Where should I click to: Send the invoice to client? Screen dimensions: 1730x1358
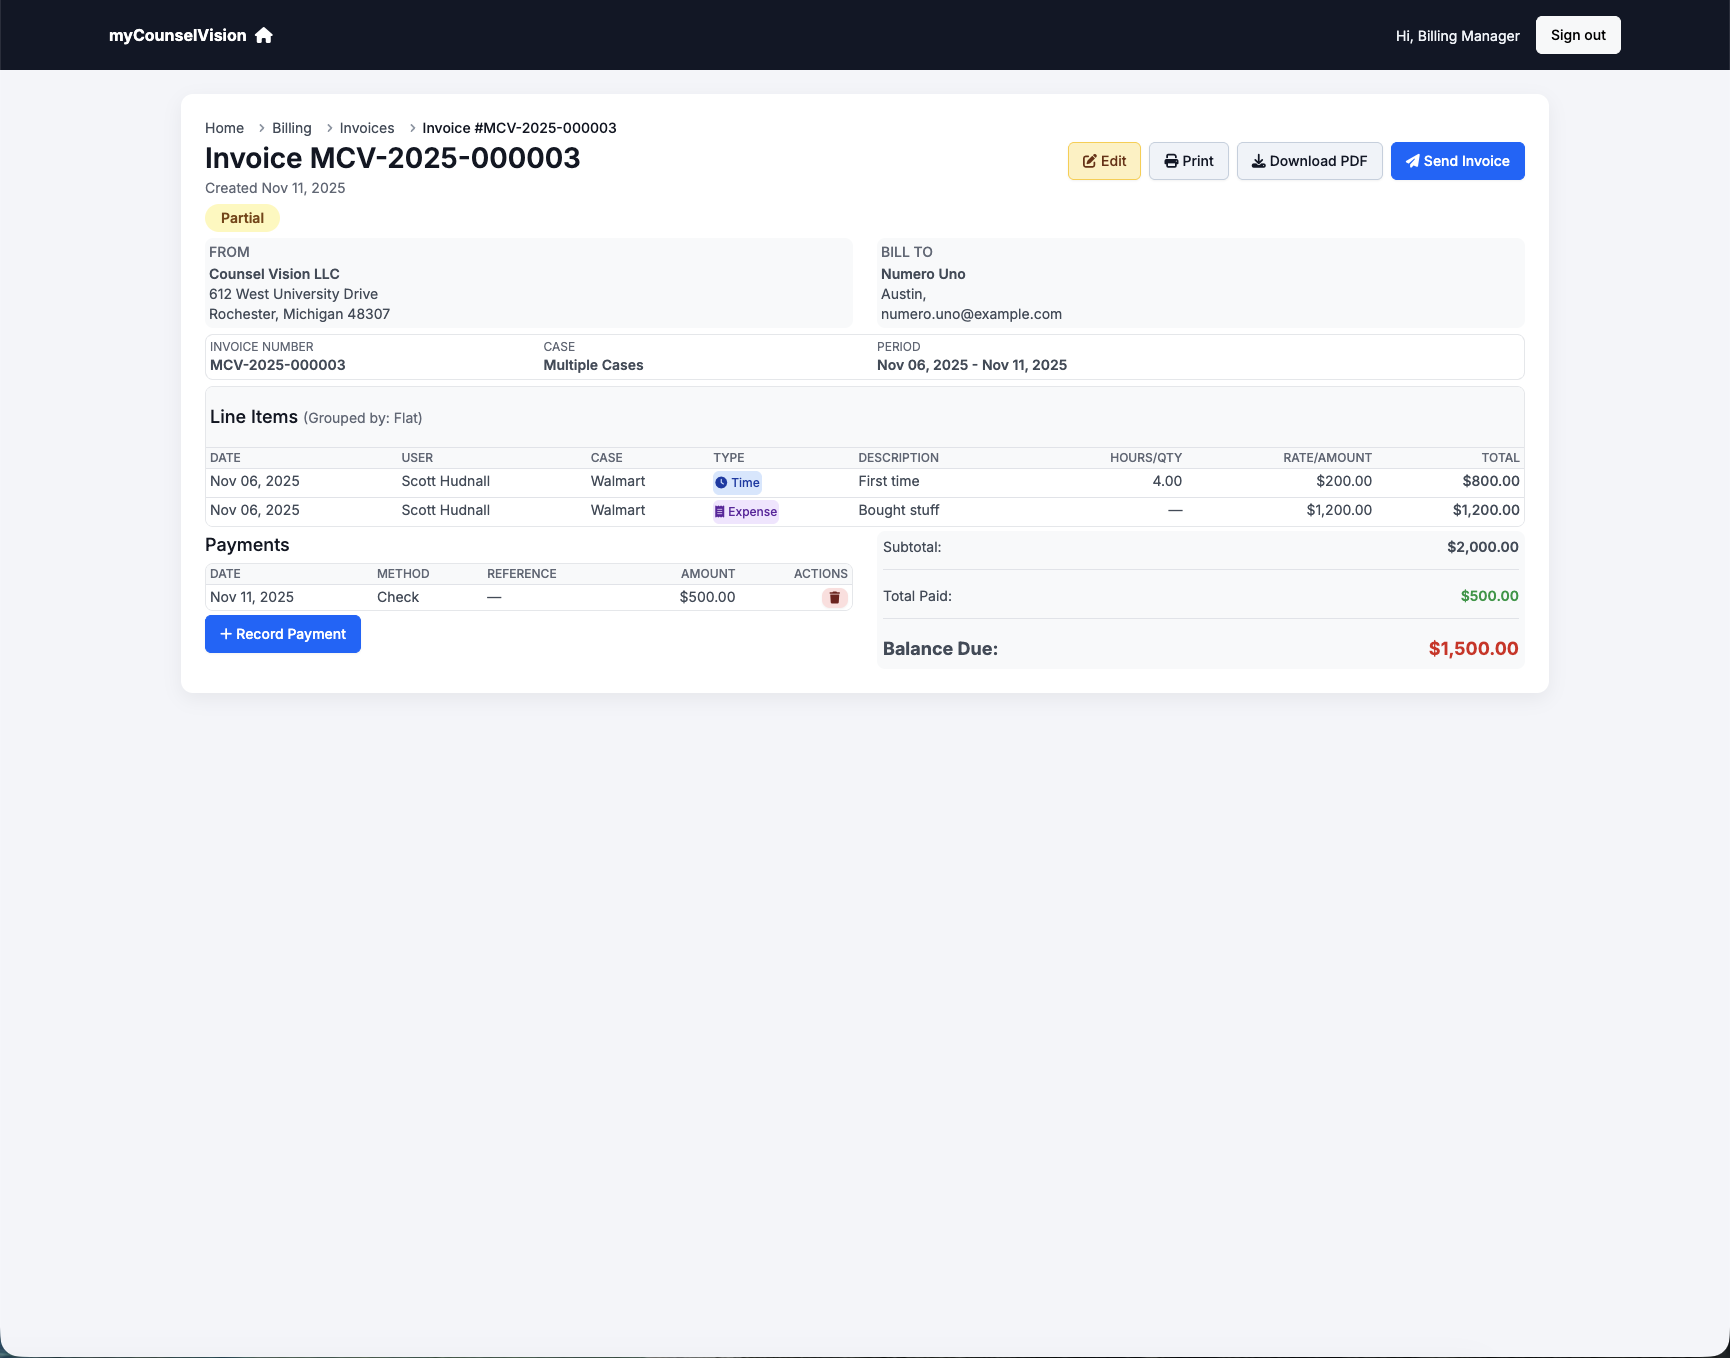click(x=1457, y=161)
